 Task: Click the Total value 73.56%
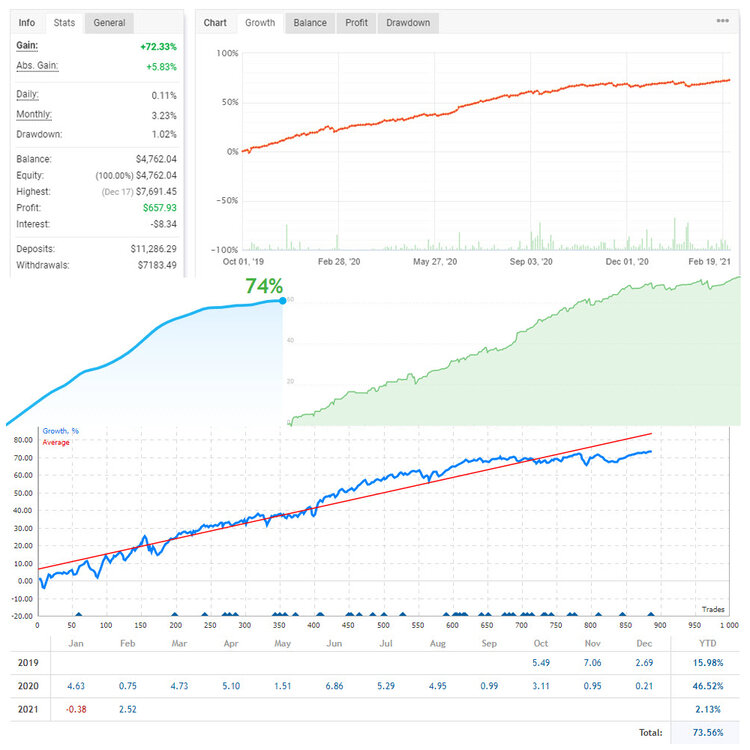tap(708, 733)
